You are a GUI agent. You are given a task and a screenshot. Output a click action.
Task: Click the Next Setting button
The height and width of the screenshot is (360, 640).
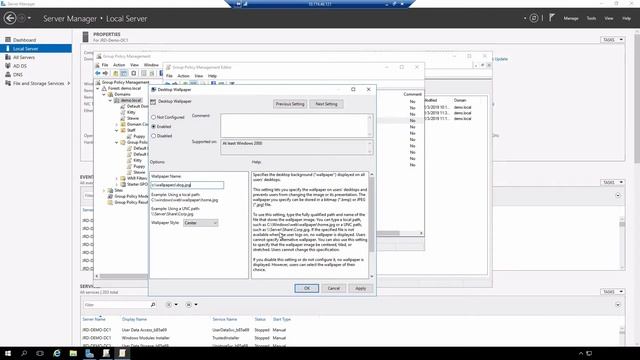pos(326,104)
